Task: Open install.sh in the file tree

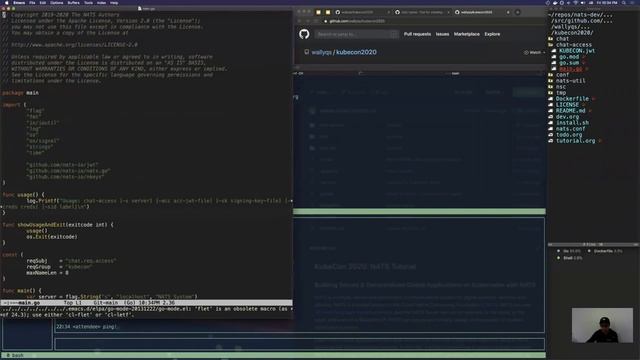Action: point(572,123)
